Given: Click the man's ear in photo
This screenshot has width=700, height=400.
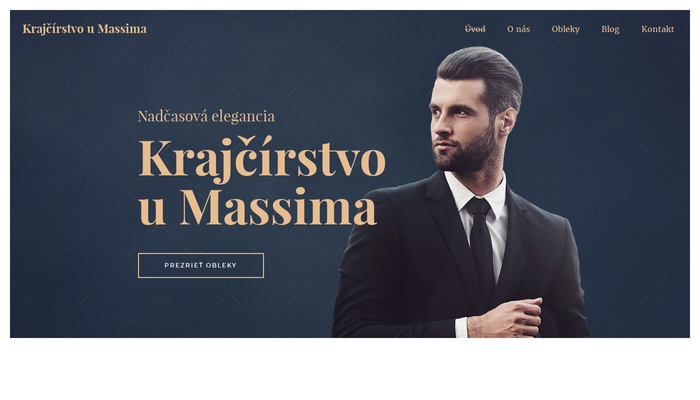Looking at the screenshot, I should tap(508, 121).
